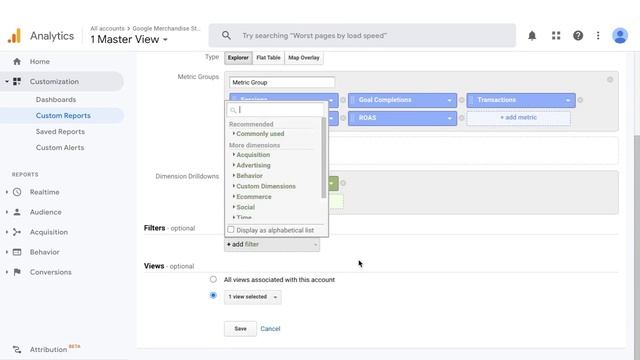Open the user account avatar
This screenshot has width=640, height=360.
click(x=620, y=36)
